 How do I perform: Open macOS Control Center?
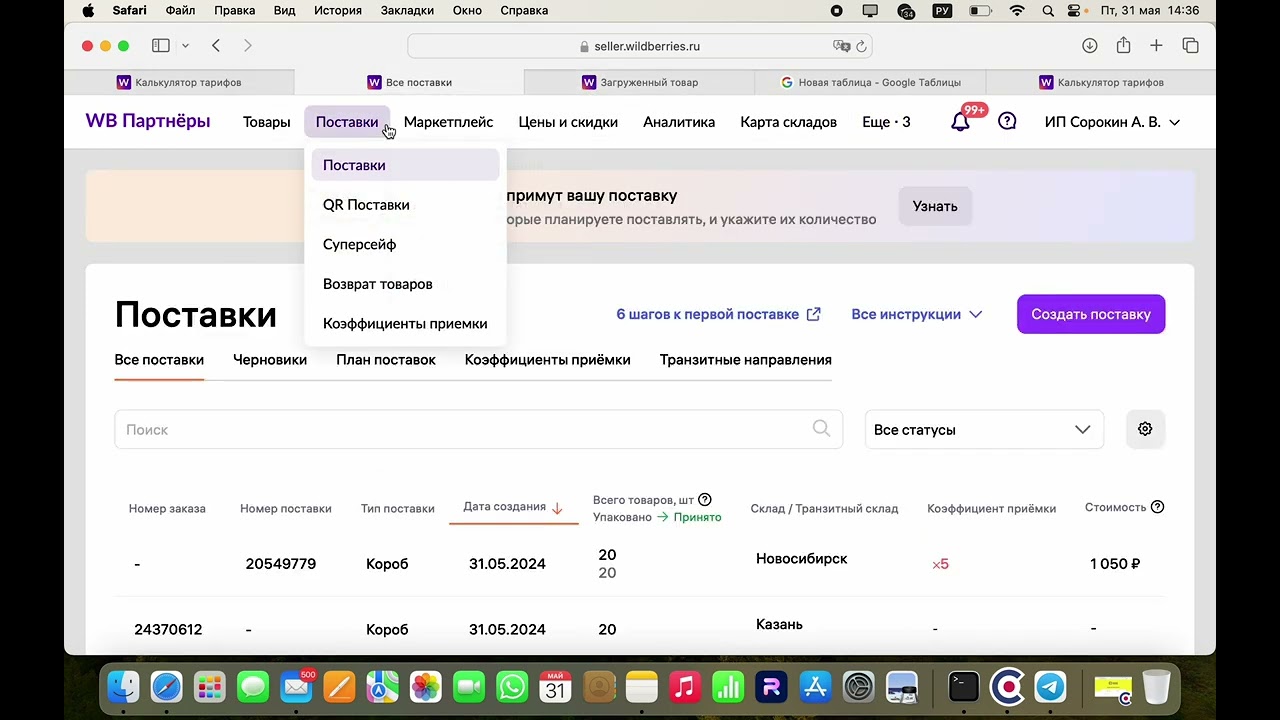pyautogui.click(x=1075, y=10)
